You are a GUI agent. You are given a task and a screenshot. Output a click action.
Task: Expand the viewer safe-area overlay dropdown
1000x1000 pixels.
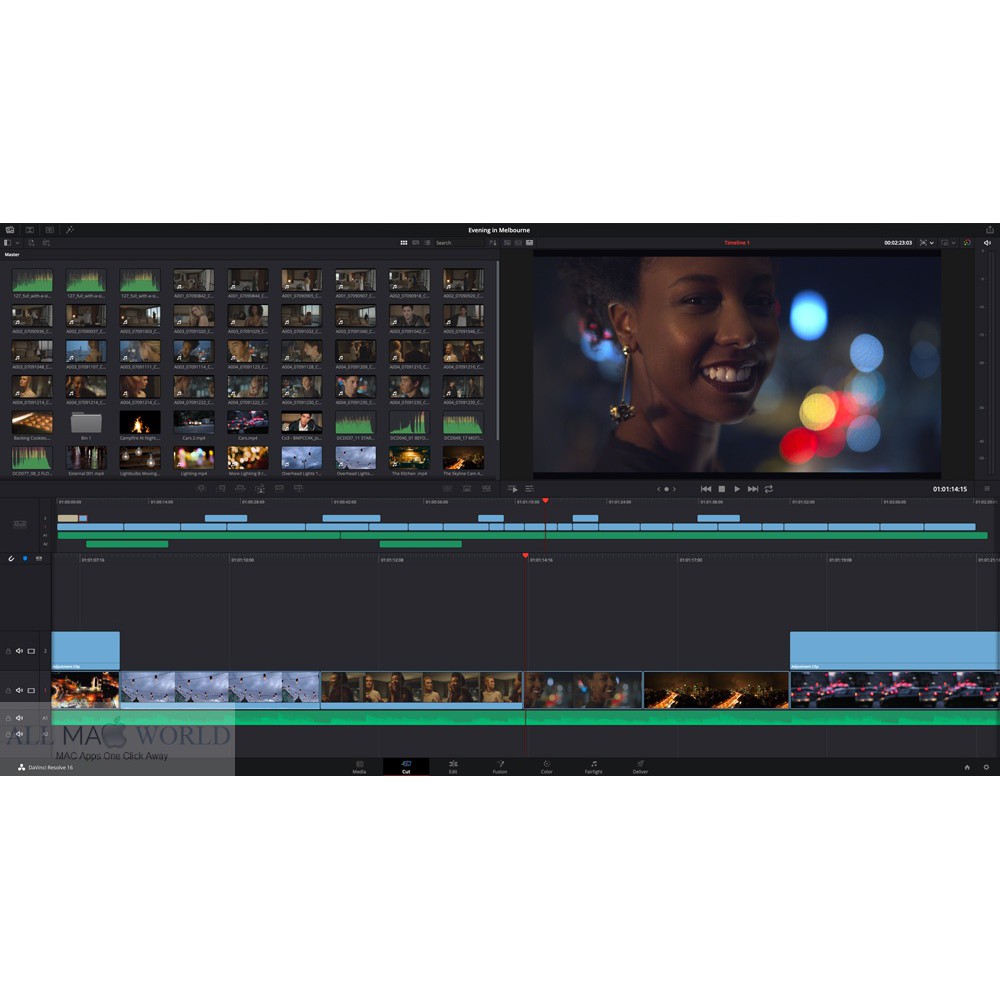click(927, 243)
